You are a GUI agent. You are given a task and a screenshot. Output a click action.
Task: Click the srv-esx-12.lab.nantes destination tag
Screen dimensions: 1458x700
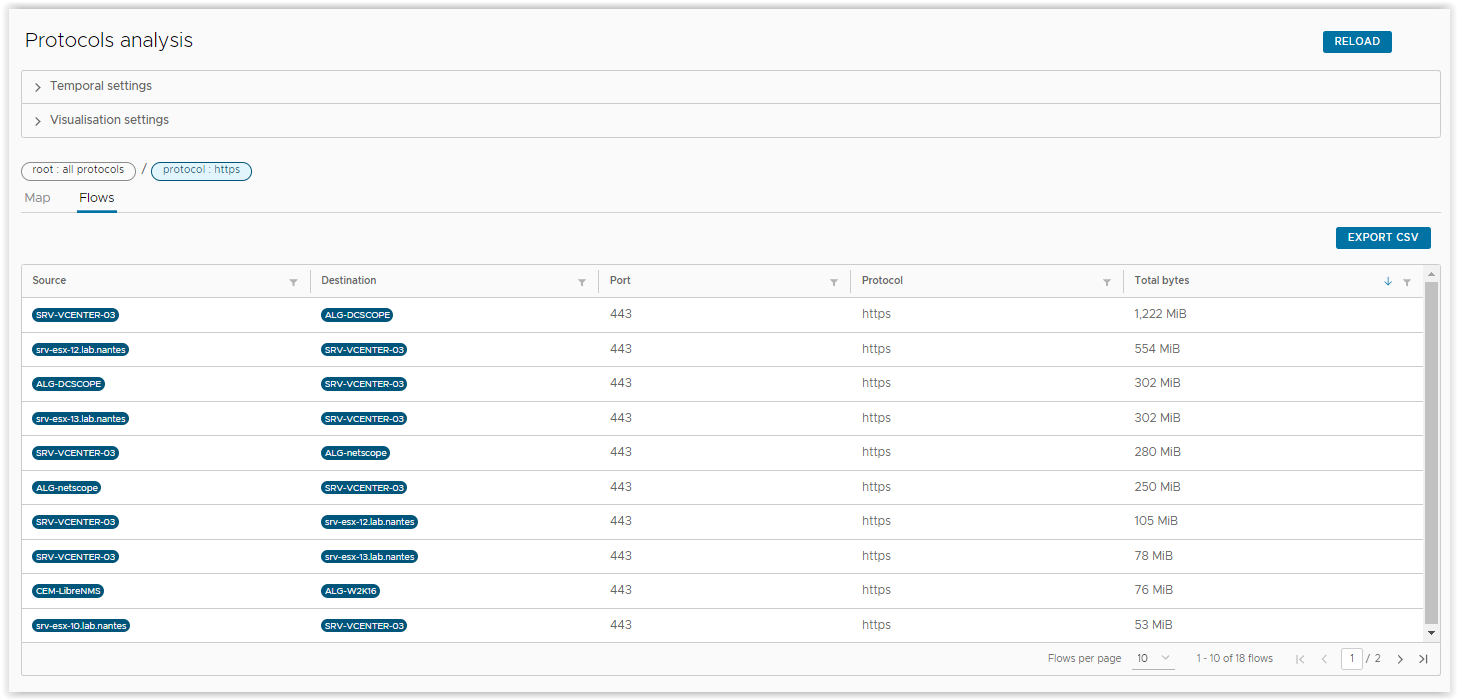pos(369,522)
